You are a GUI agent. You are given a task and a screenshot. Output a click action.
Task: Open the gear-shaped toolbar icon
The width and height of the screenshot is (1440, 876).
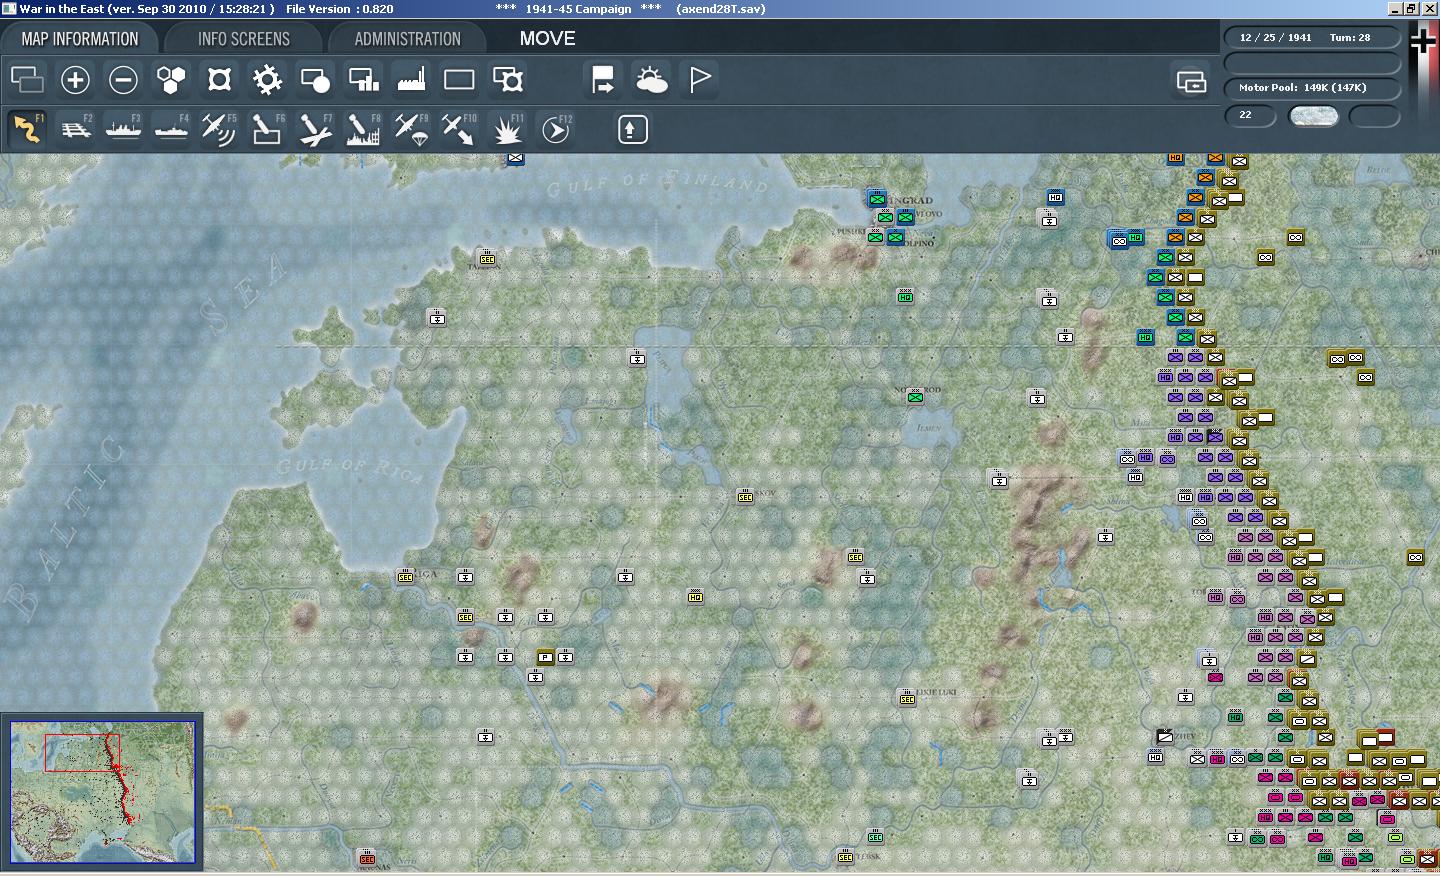[x=267, y=79]
